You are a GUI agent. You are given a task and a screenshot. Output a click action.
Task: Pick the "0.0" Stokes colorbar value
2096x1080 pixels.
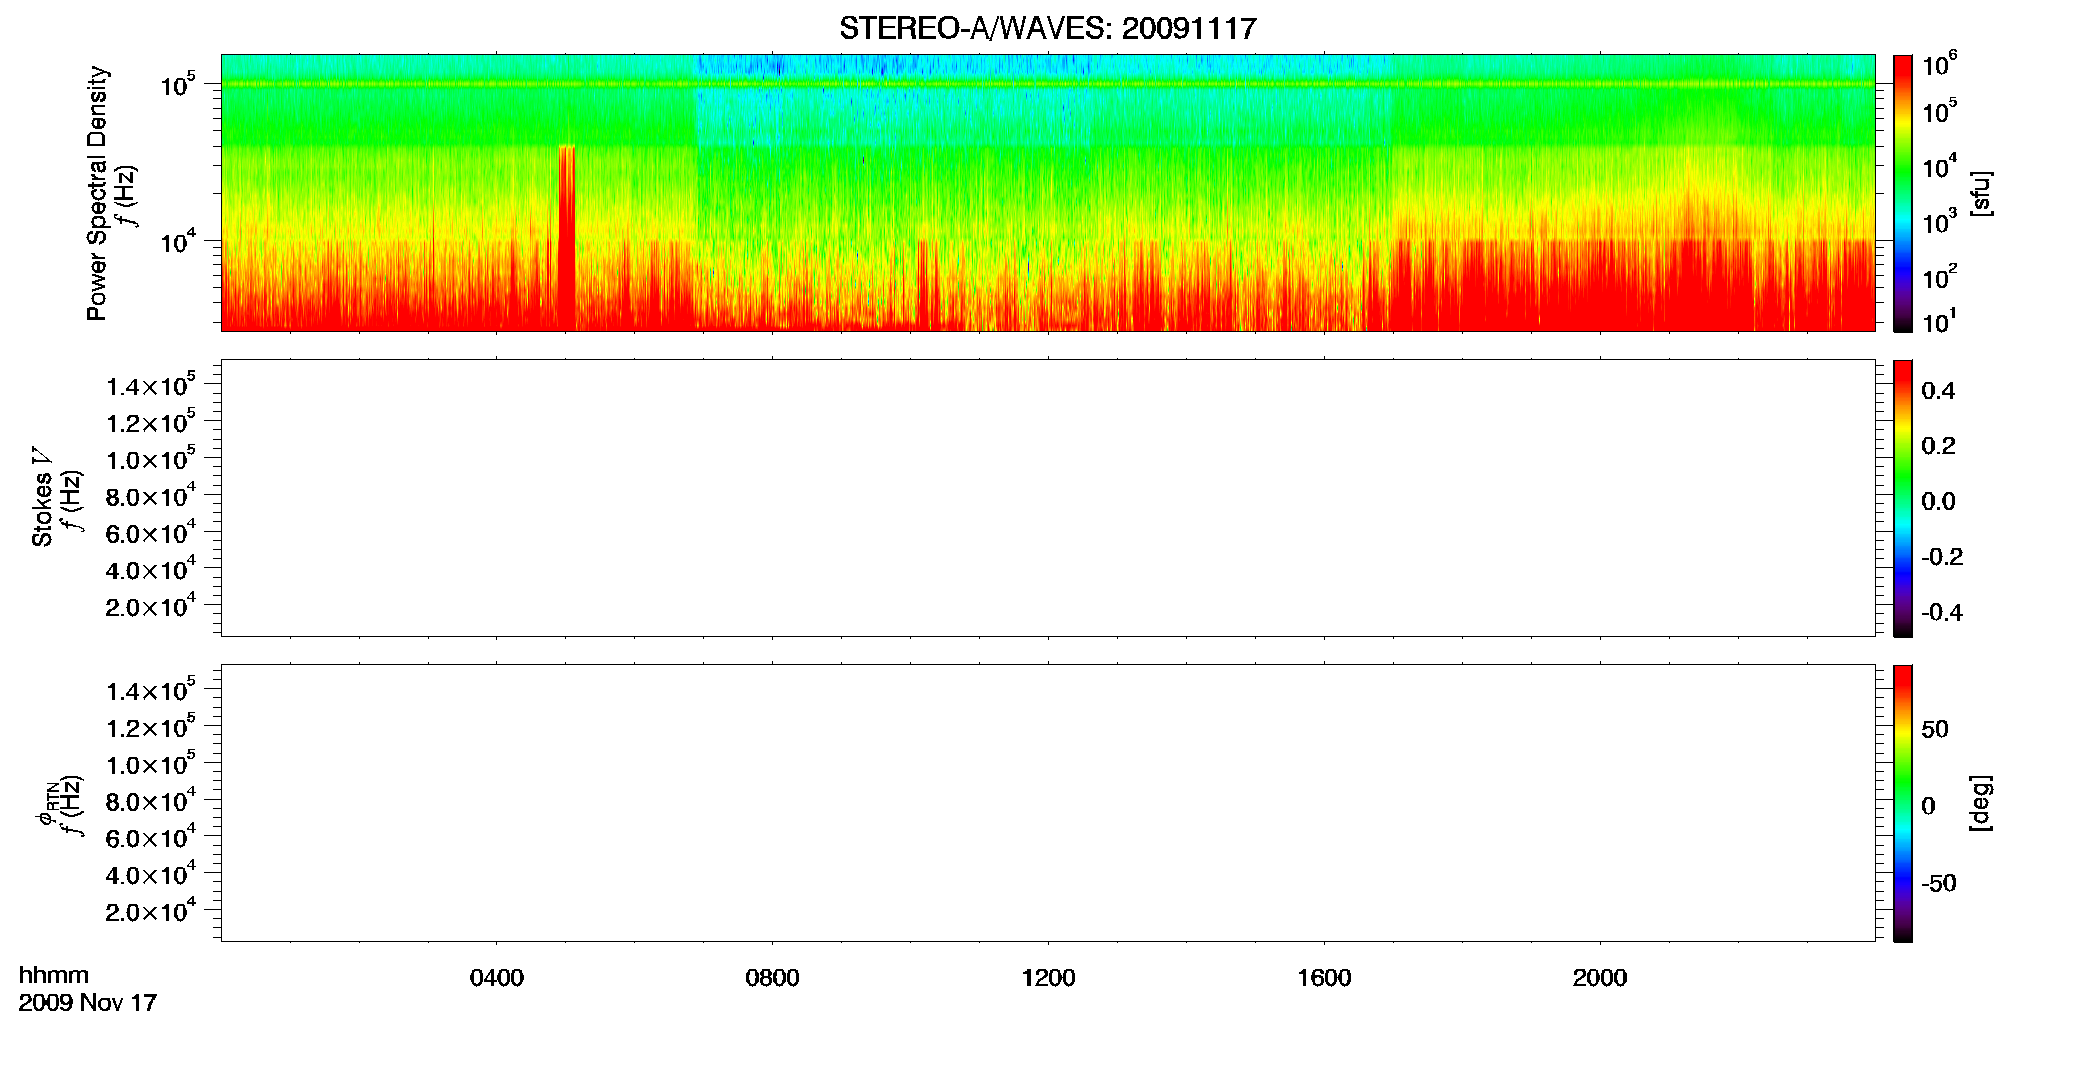[1938, 502]
